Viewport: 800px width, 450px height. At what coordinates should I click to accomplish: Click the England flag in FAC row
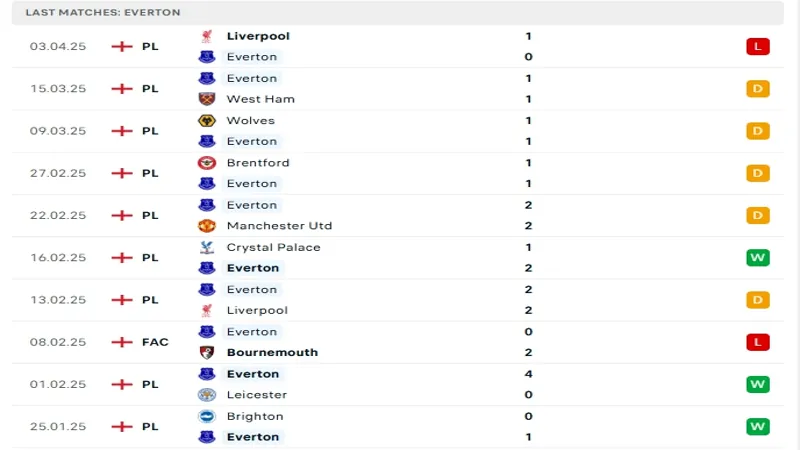click(122, 342)
